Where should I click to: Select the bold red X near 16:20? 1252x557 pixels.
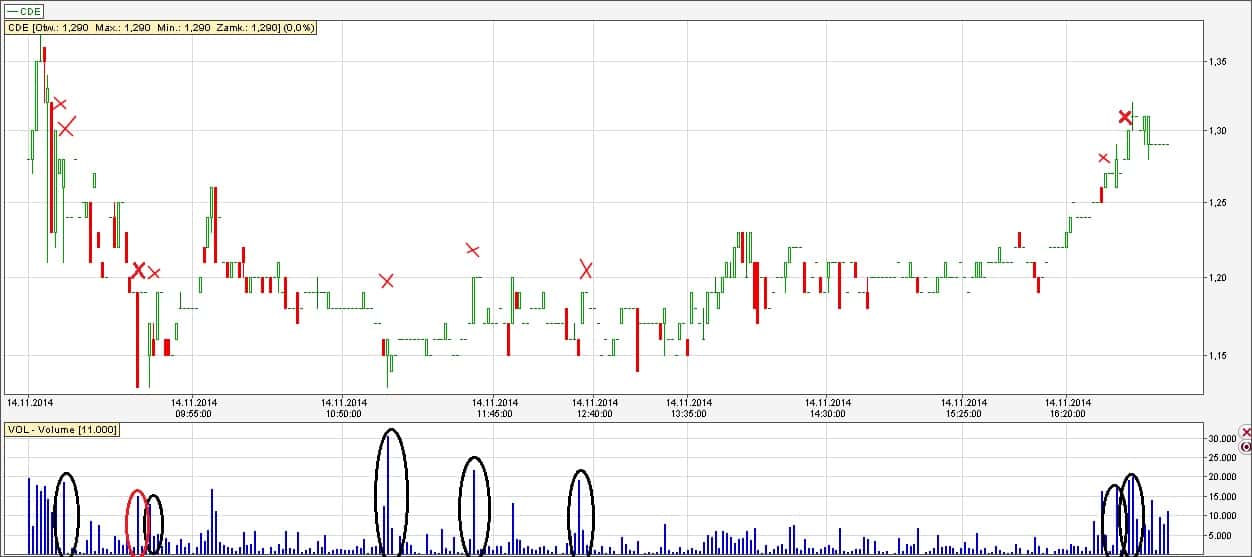(1125, 117)
